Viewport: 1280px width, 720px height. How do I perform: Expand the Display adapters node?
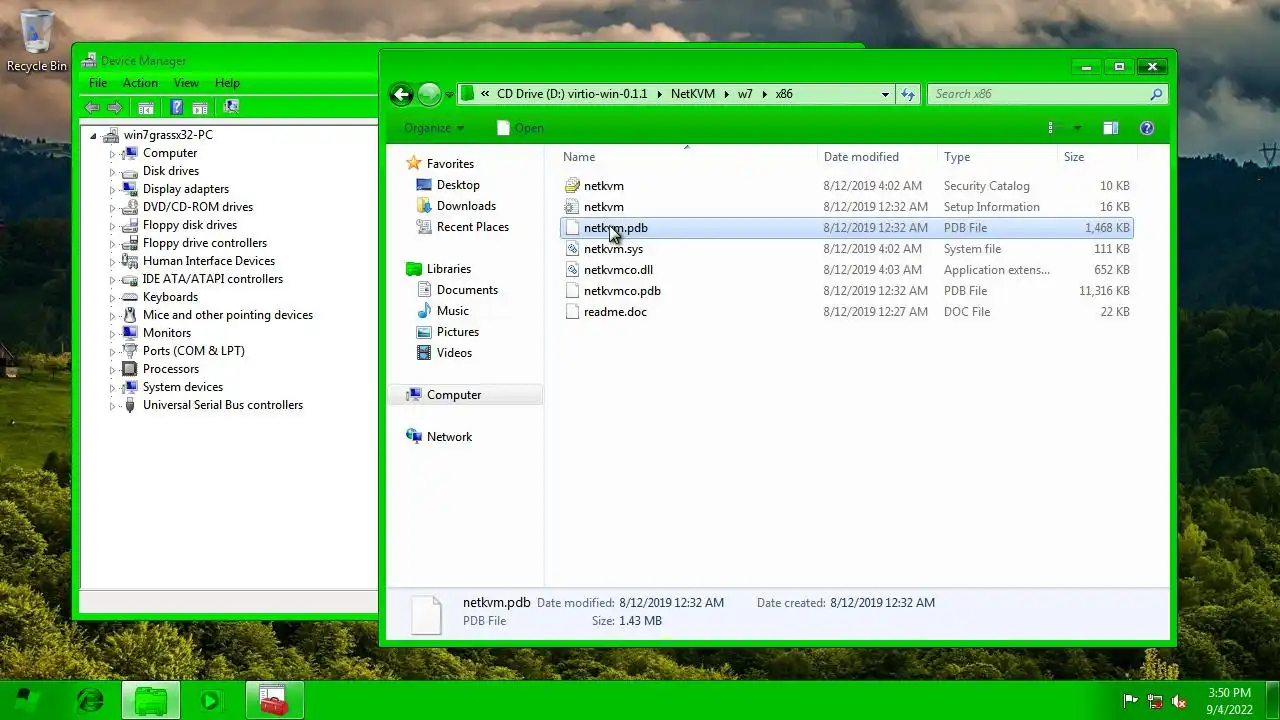113,189
